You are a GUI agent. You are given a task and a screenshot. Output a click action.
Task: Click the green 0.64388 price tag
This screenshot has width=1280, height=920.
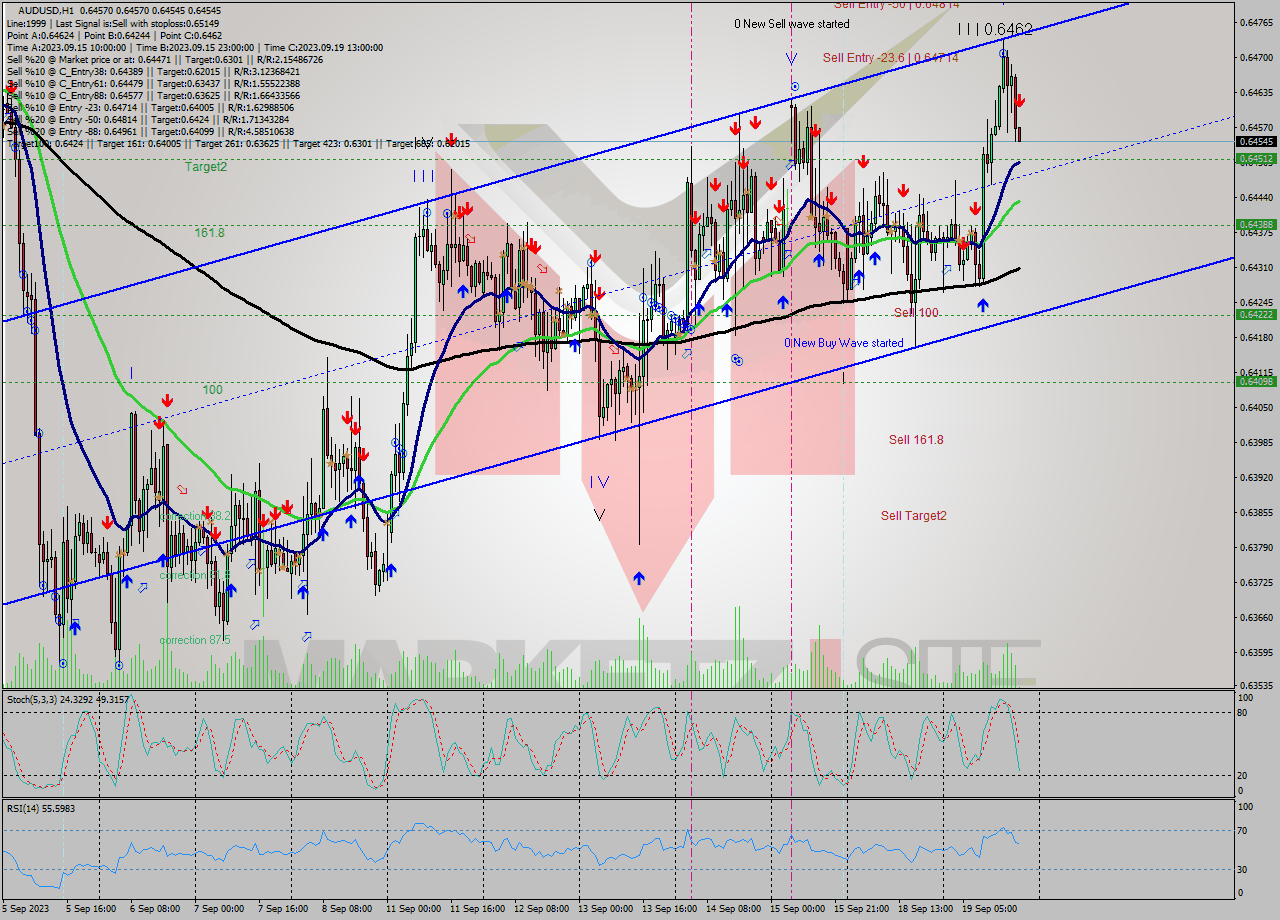1257,224
